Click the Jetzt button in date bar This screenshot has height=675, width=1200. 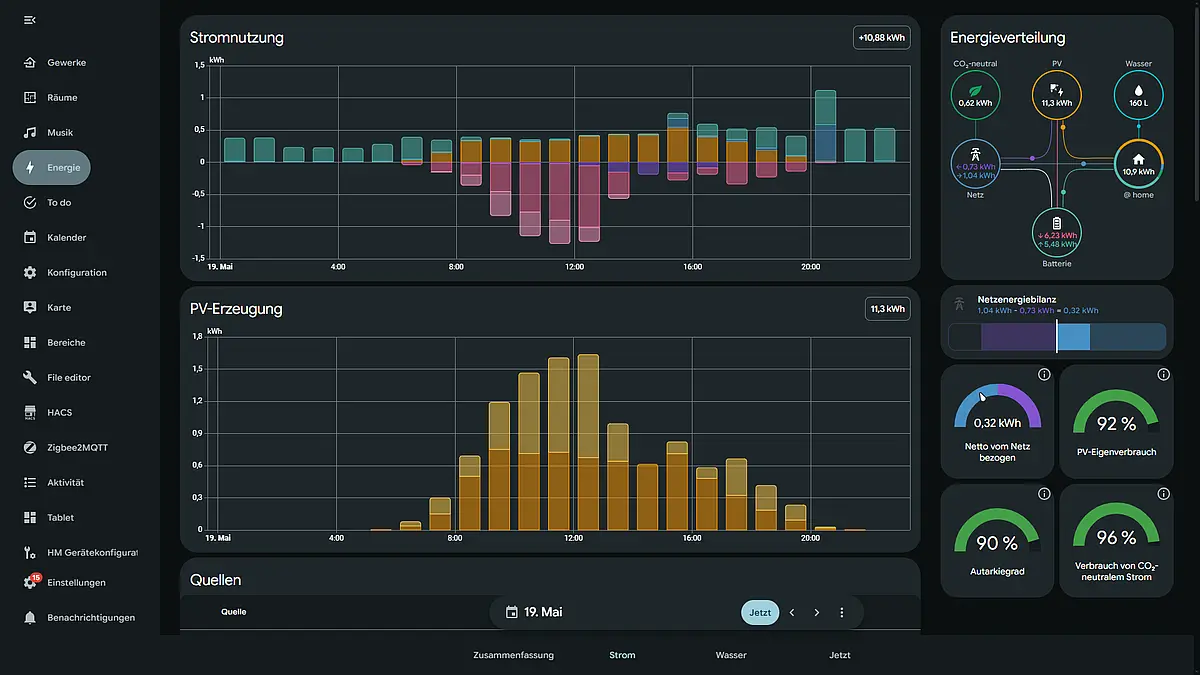click(x=760, y=612)
